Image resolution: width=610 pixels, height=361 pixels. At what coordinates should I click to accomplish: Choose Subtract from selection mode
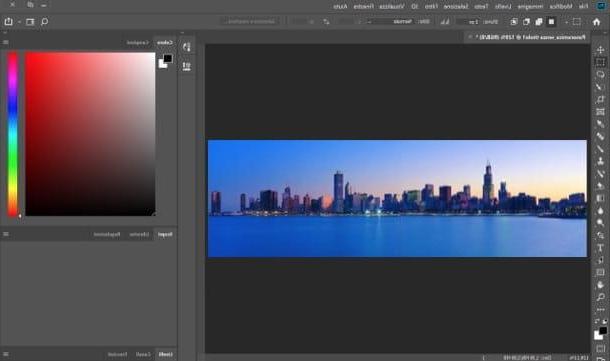click(x=526, y=22)
